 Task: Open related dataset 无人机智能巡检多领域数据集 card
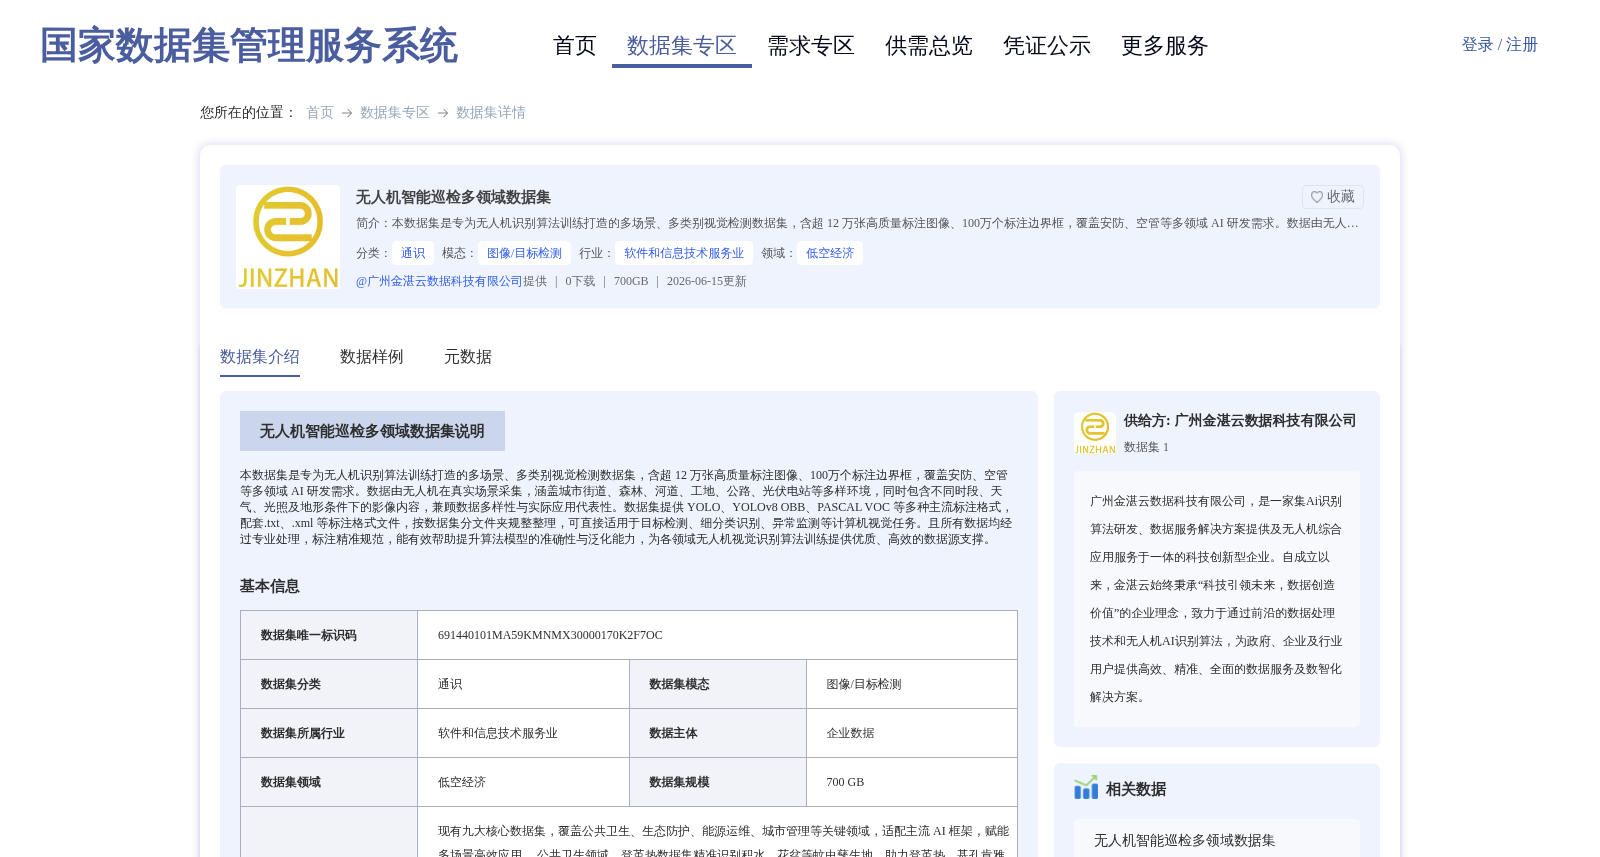coord(1217,840)
